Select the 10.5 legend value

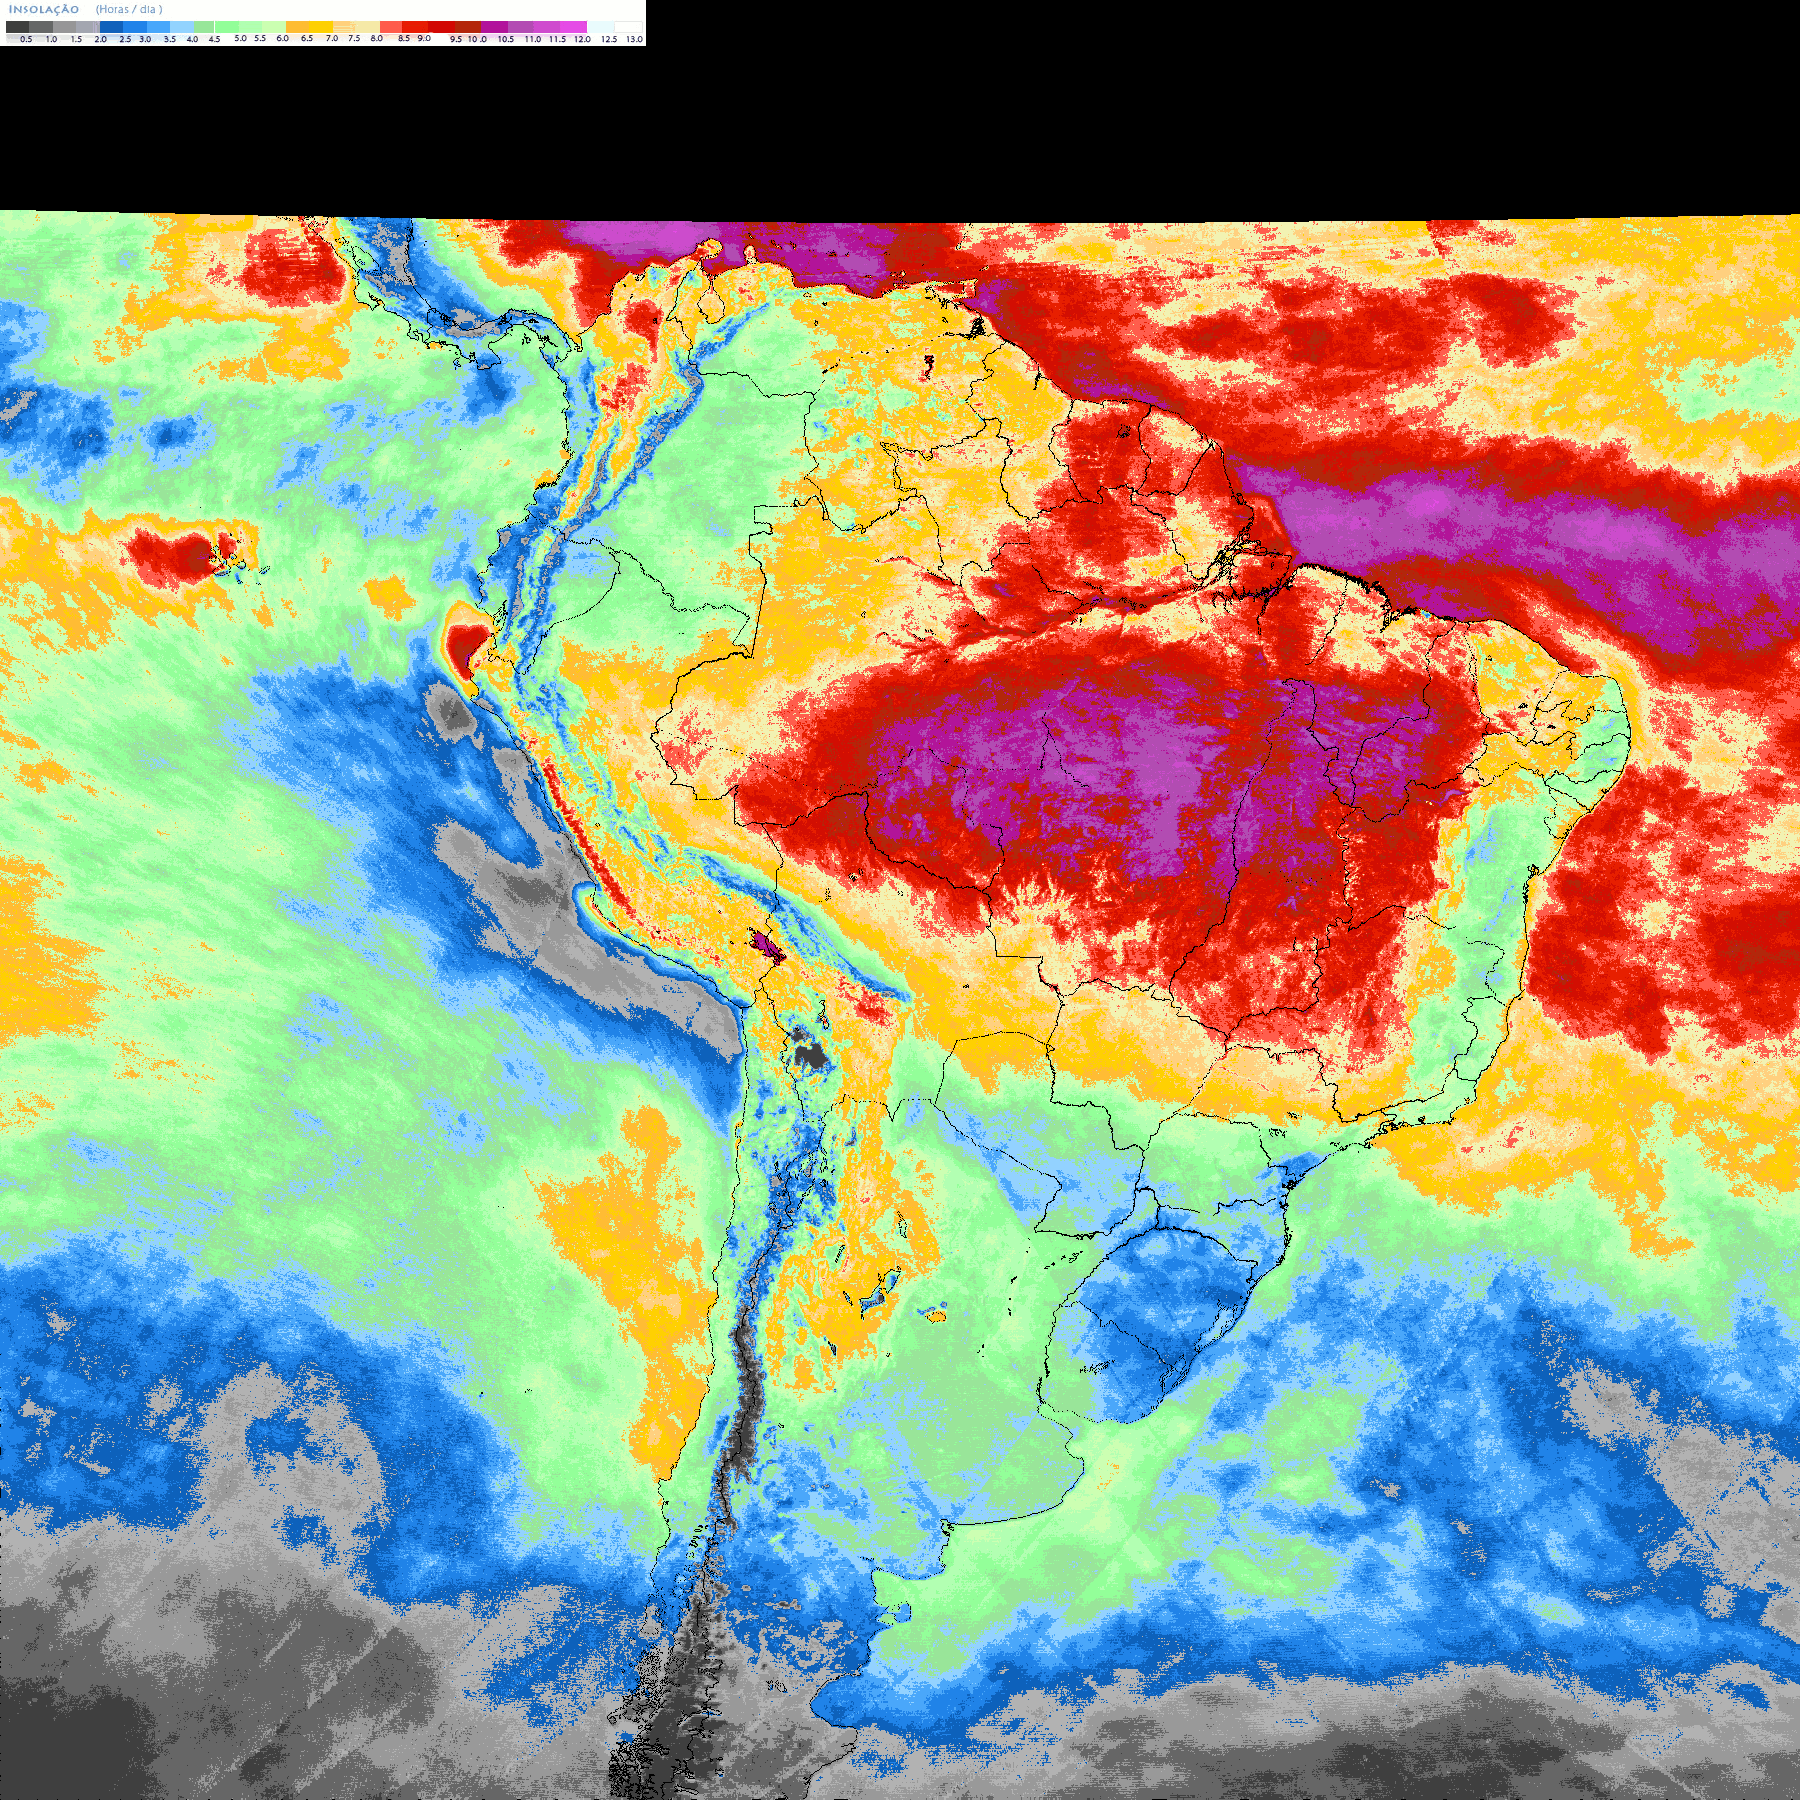point(506,39)
